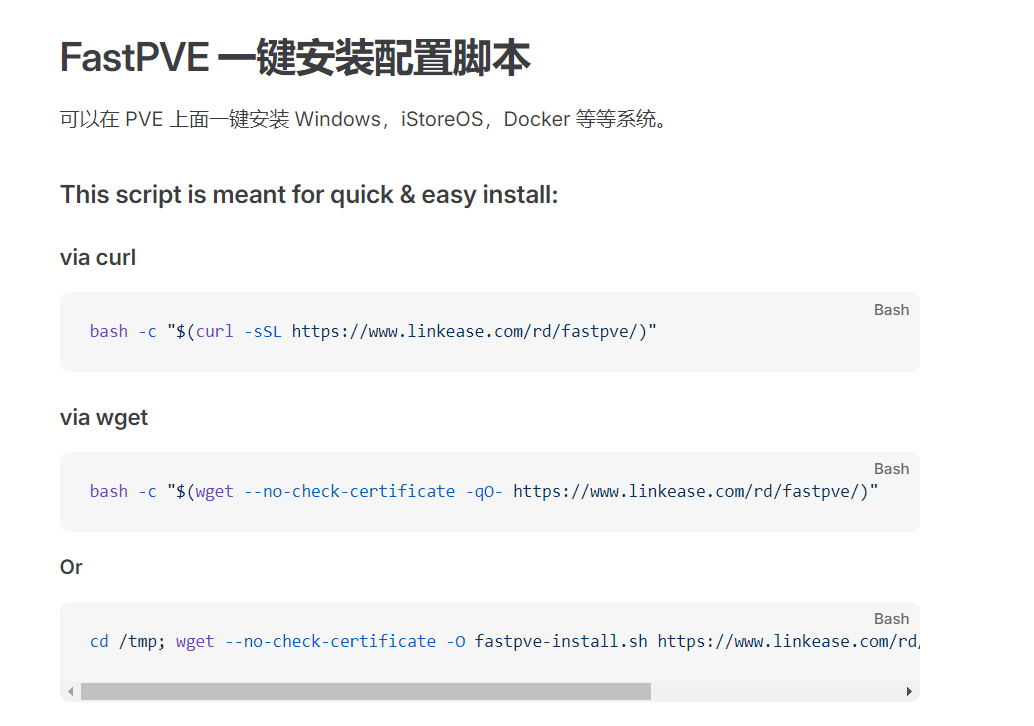Click the 'via curl' subheading
The width and height of the screenshot is (1034, 726).
point(98,257)
